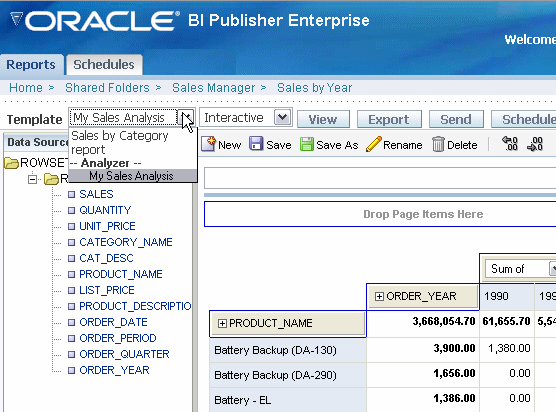This screenshot has width=556, height=412.
Task: Select My Sales Analysis in the dropdown list
Action: click(x=132, y=176)
